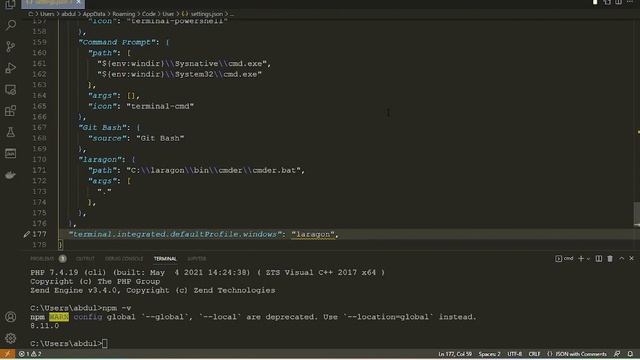Open the activity bar icon below Testing
The width and height of the screenshot is (640, 360).
(11, 153)
